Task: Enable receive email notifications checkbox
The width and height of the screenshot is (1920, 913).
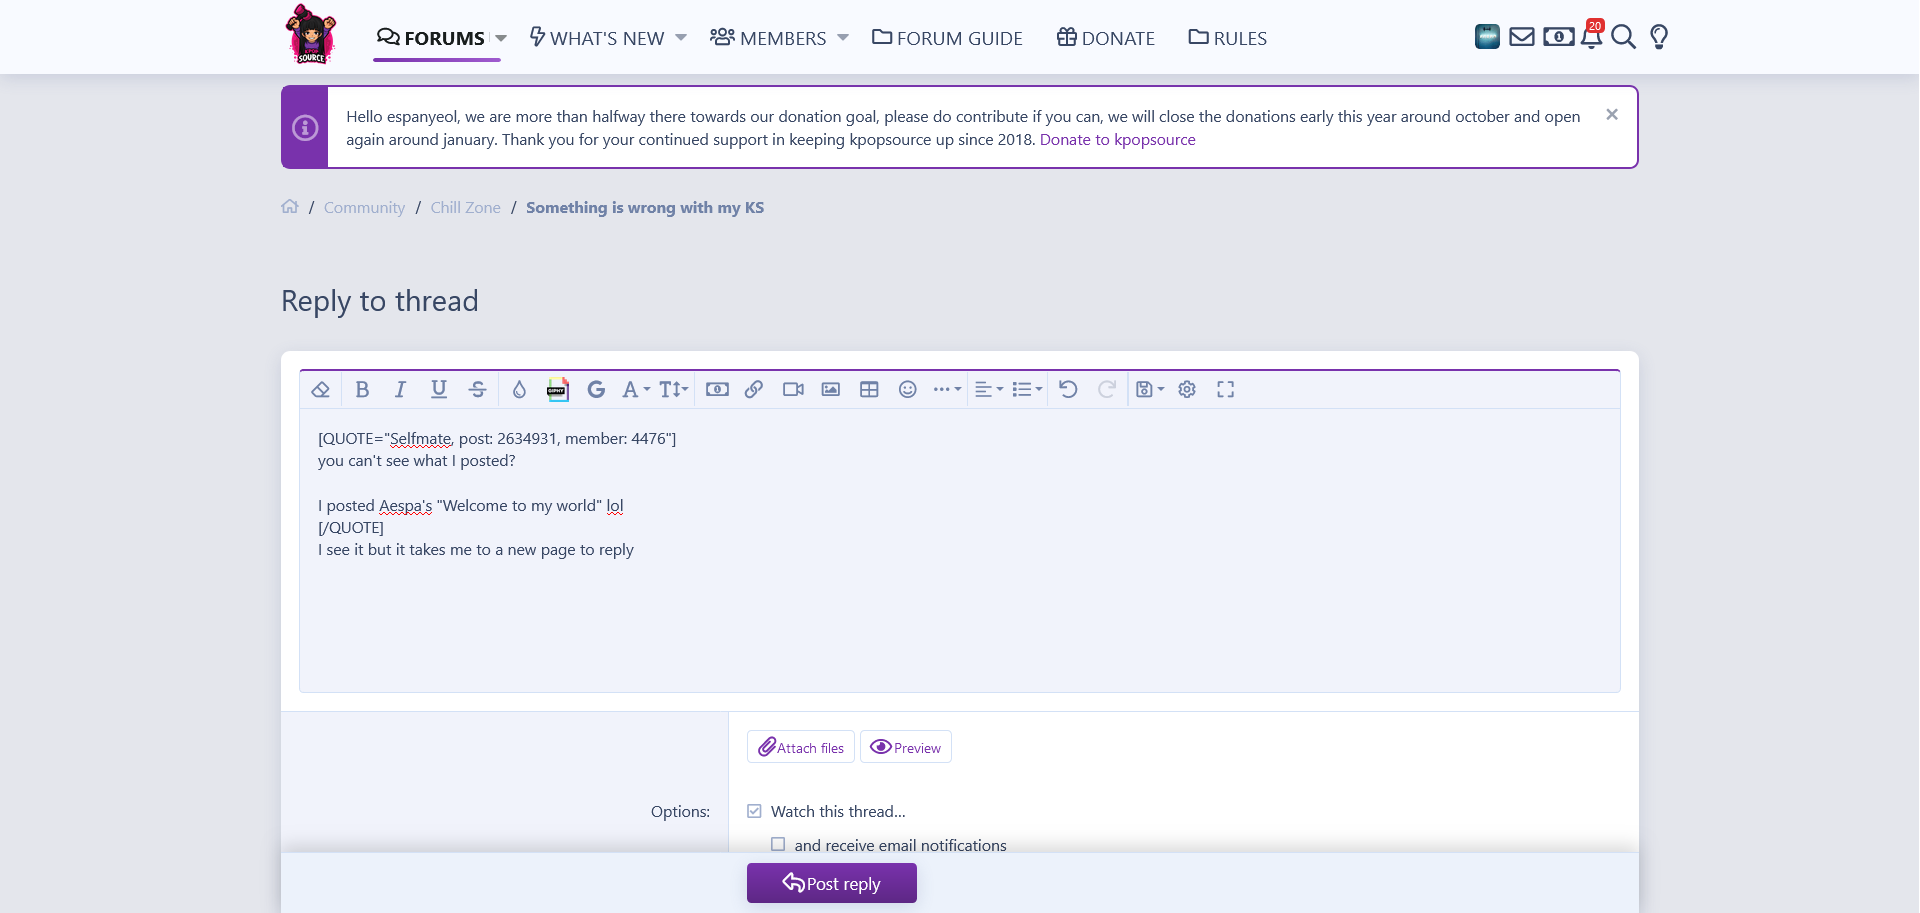Action: coord(778,844)
